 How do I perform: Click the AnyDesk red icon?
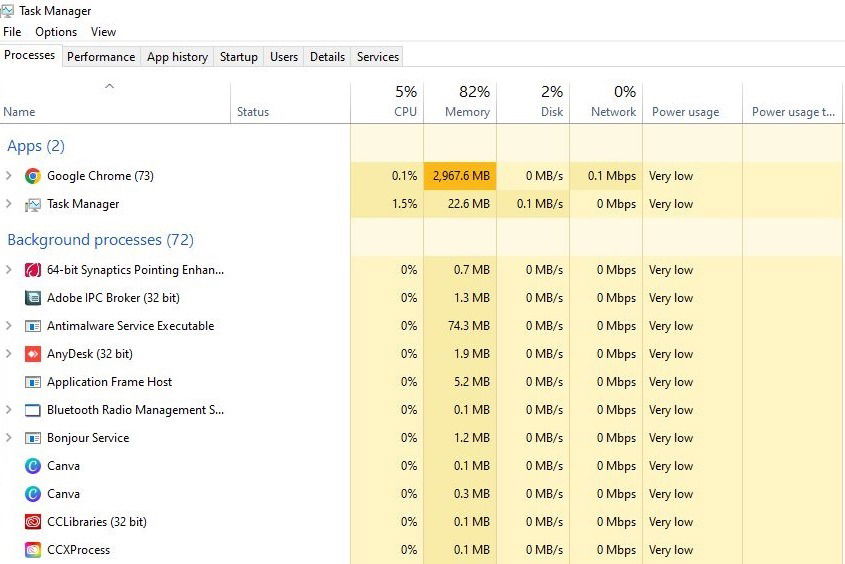[33, 354]
